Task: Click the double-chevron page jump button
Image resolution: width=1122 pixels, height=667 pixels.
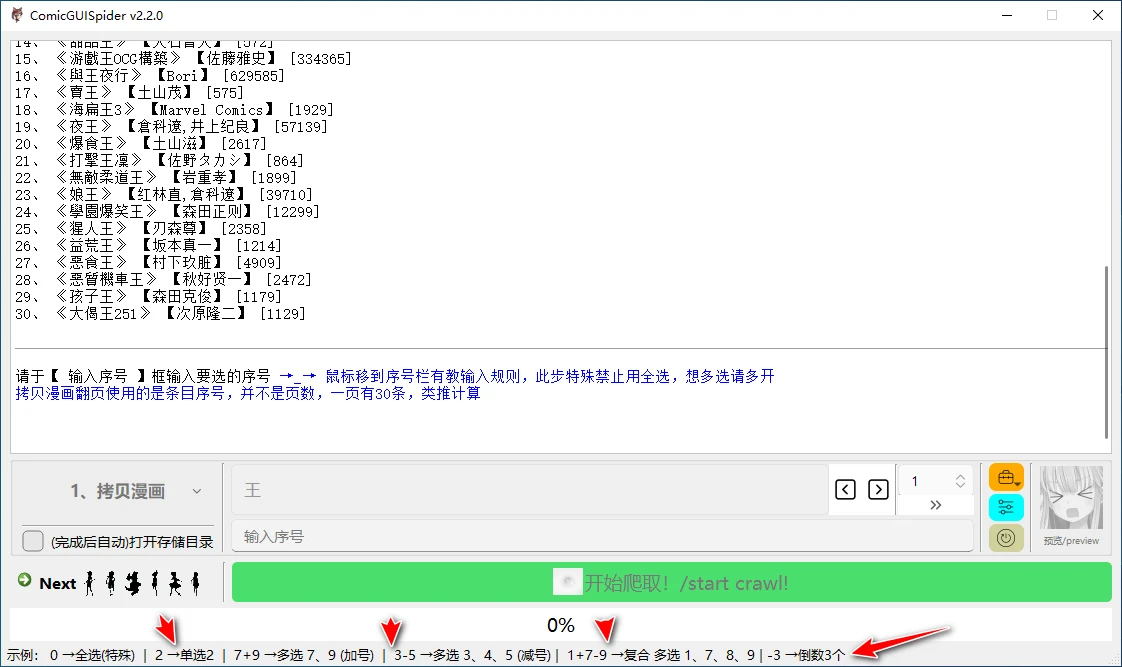Action: [x=935, y=505]
